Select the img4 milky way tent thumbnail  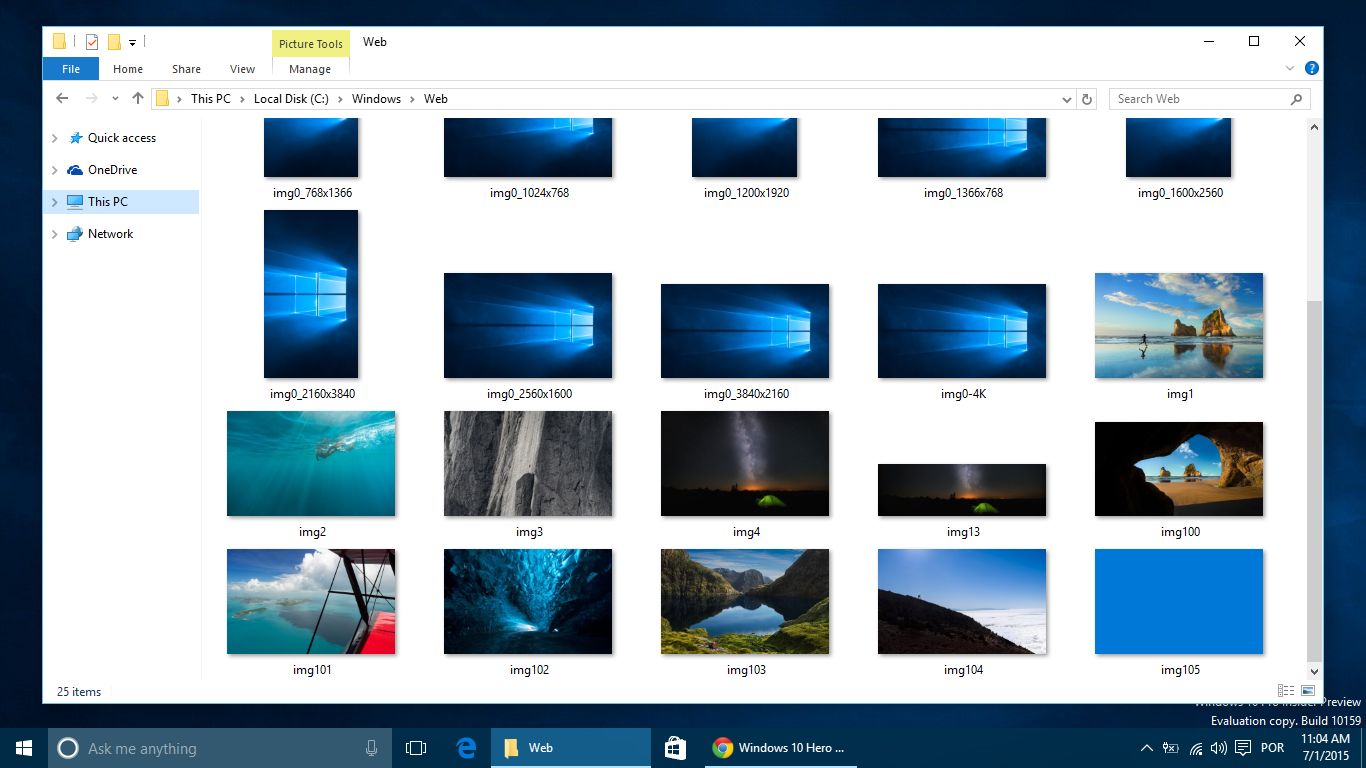(x=745, y=464)
